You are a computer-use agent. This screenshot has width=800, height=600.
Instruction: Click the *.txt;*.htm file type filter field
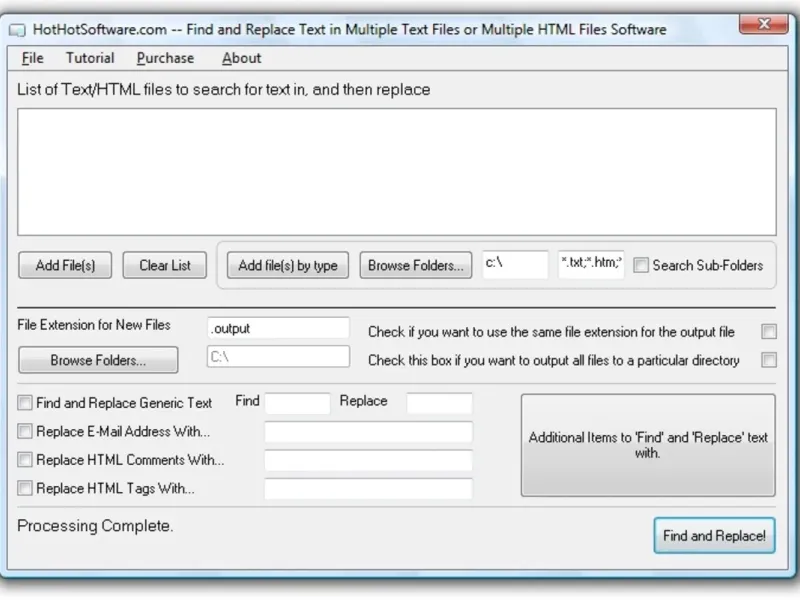591,264
